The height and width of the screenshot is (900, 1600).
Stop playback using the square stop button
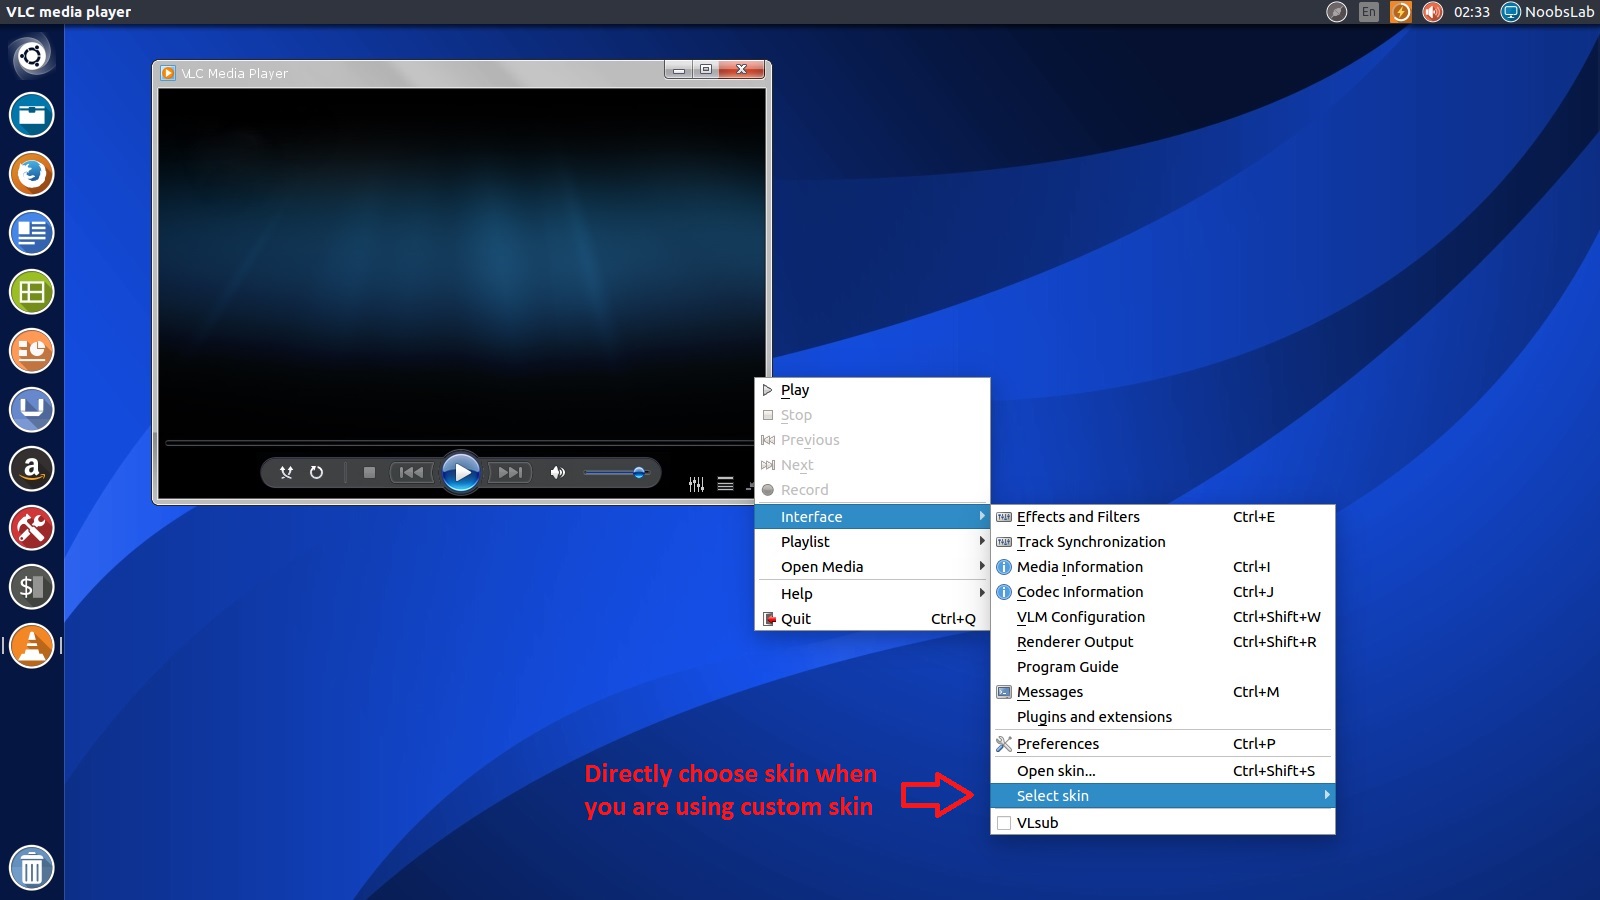click(x=369, y=472)
